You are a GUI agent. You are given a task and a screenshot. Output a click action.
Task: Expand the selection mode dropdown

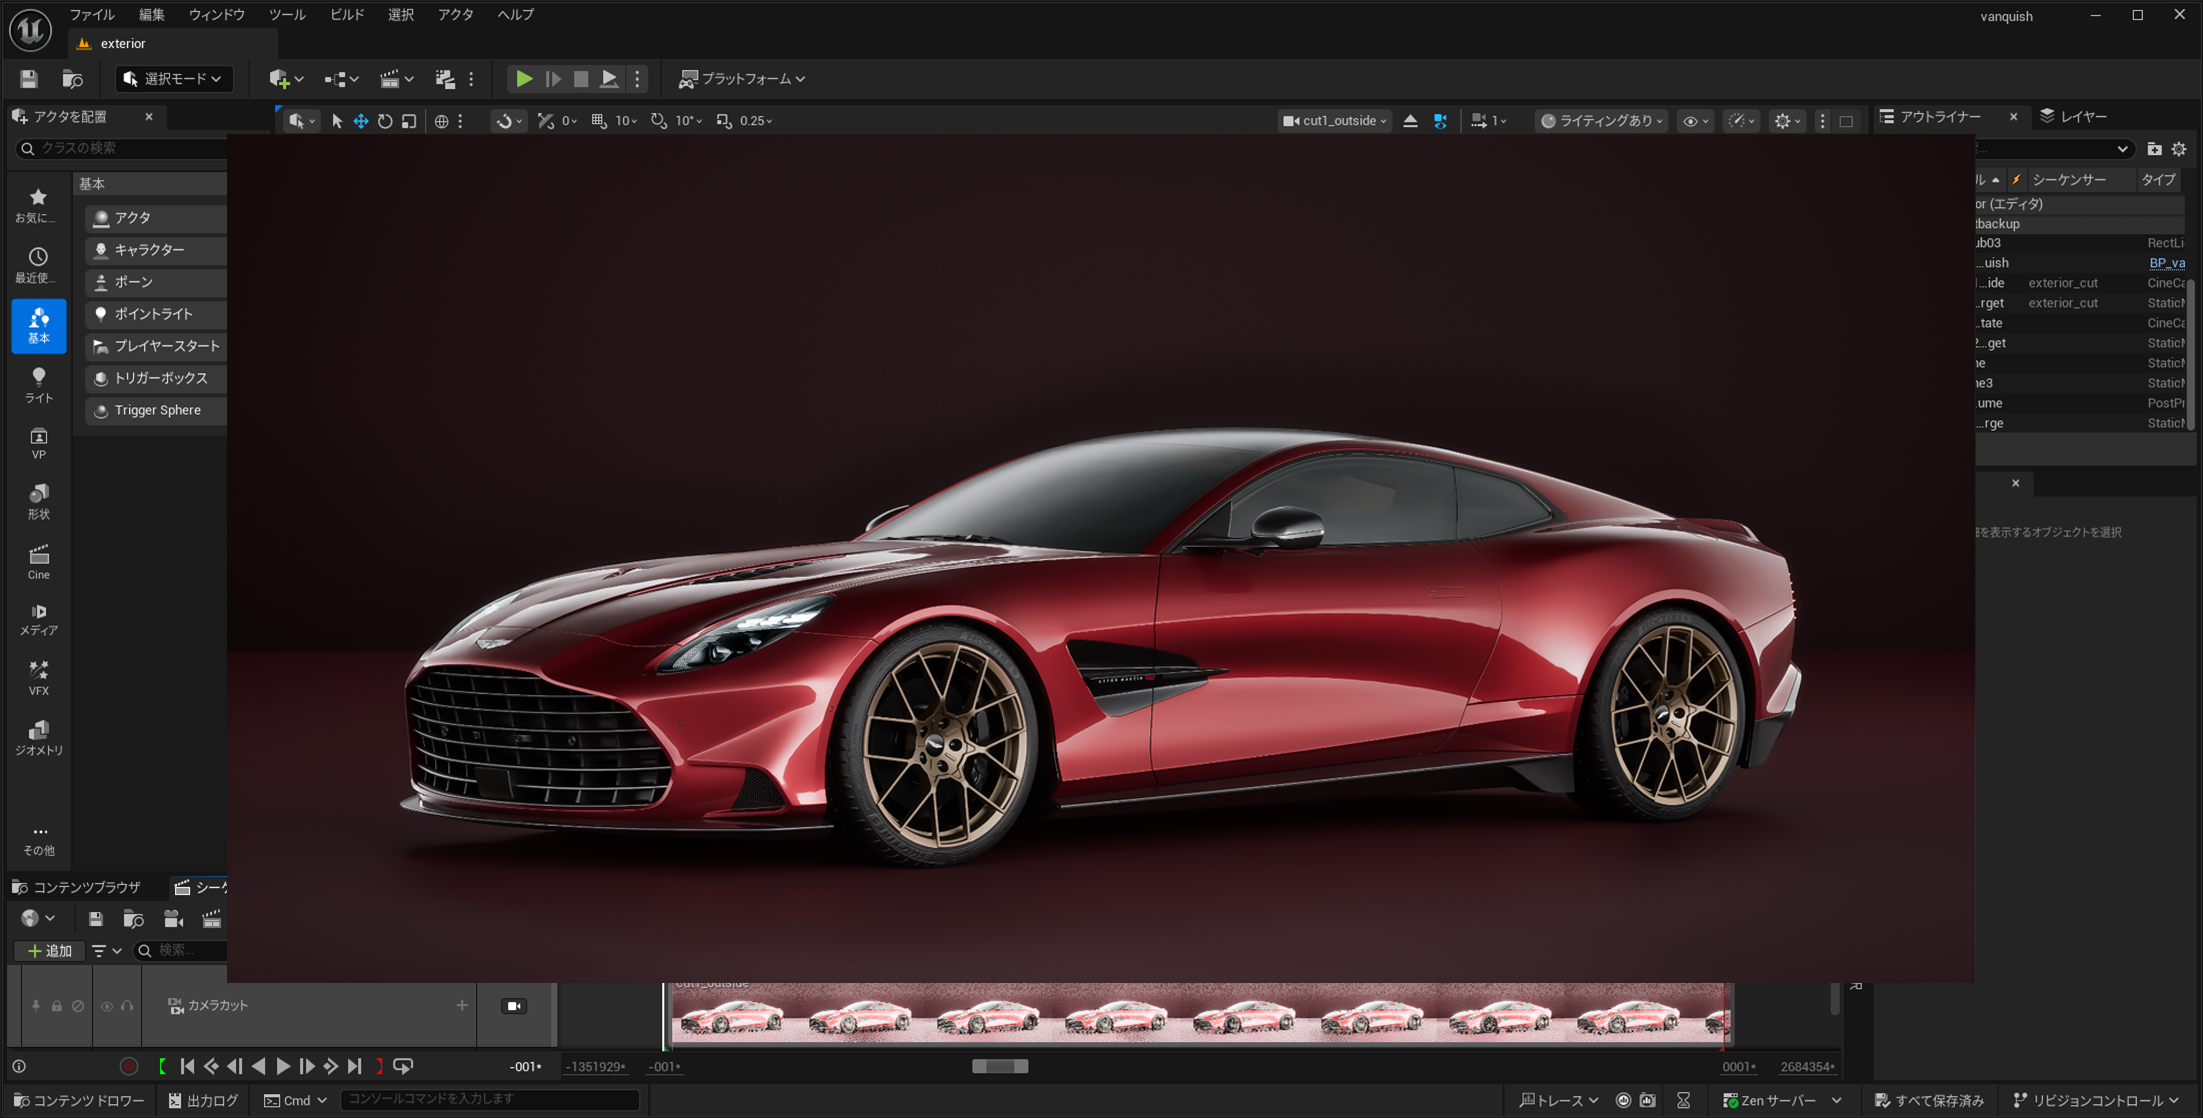172,79
